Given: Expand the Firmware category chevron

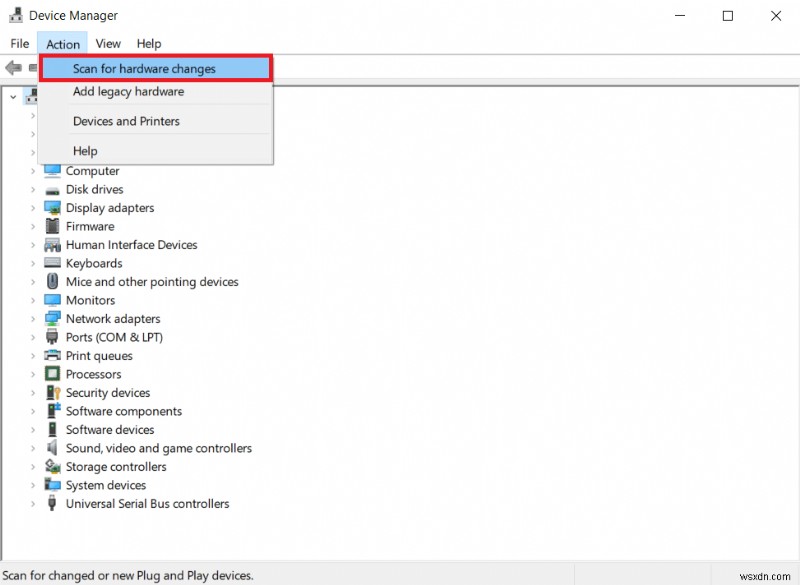Looking at the screenshot, I should pyautogui.click(x=33, y=227).
